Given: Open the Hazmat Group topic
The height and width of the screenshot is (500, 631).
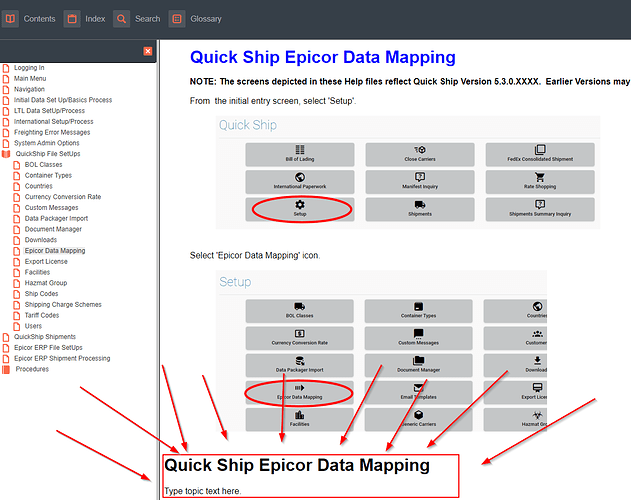Looking at the screenshot, I should coord(46,283).
